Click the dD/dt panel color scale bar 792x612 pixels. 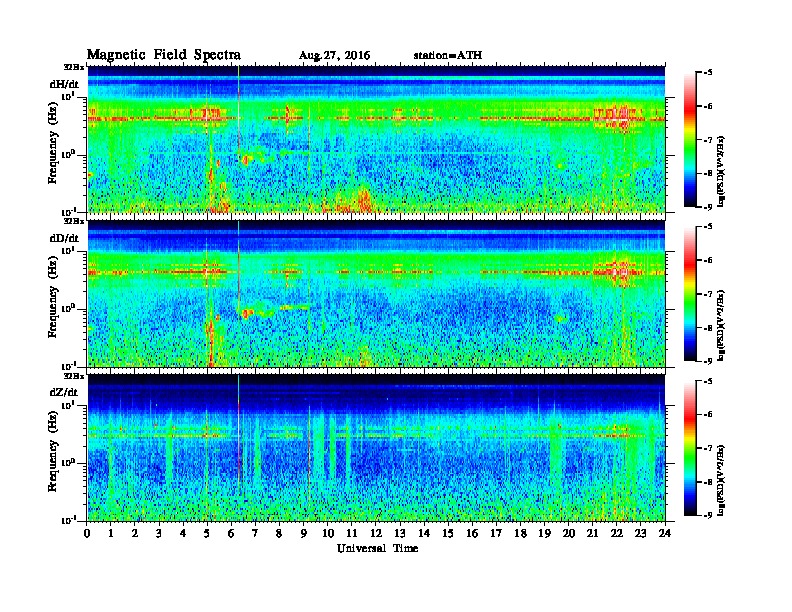click(x=690, y=294)
